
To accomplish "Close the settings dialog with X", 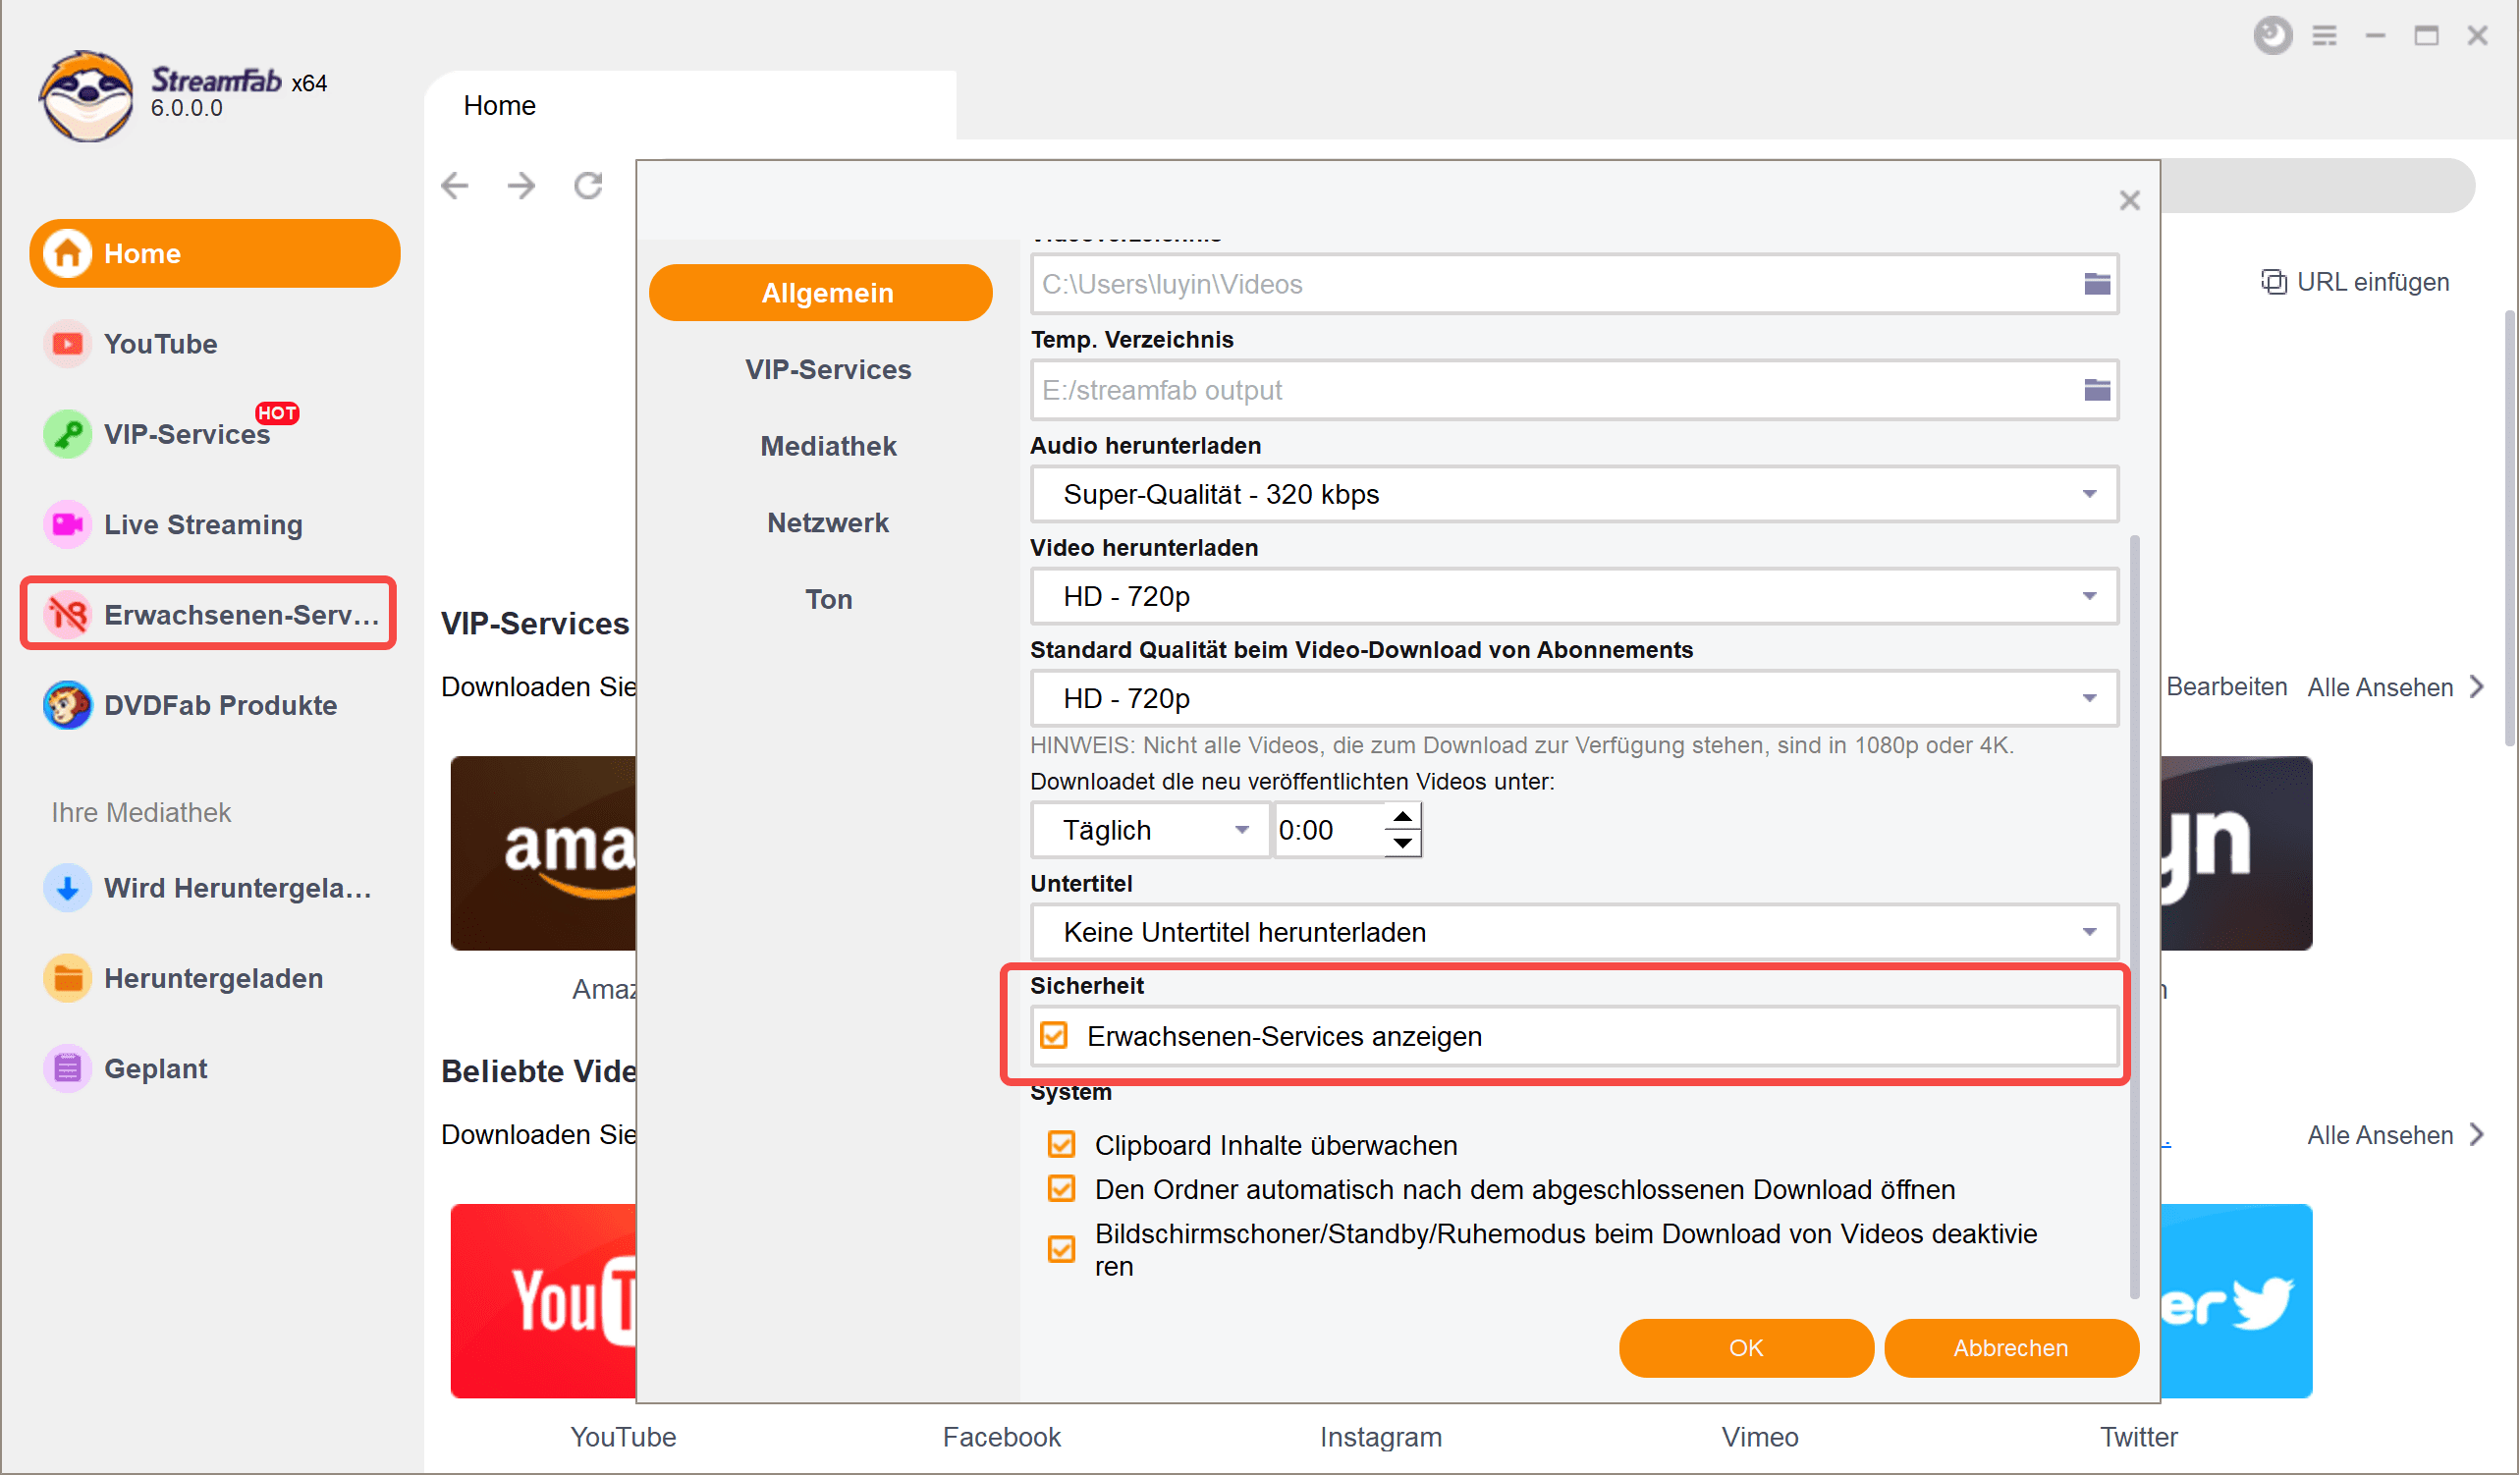I will (x=2129, y=200).
